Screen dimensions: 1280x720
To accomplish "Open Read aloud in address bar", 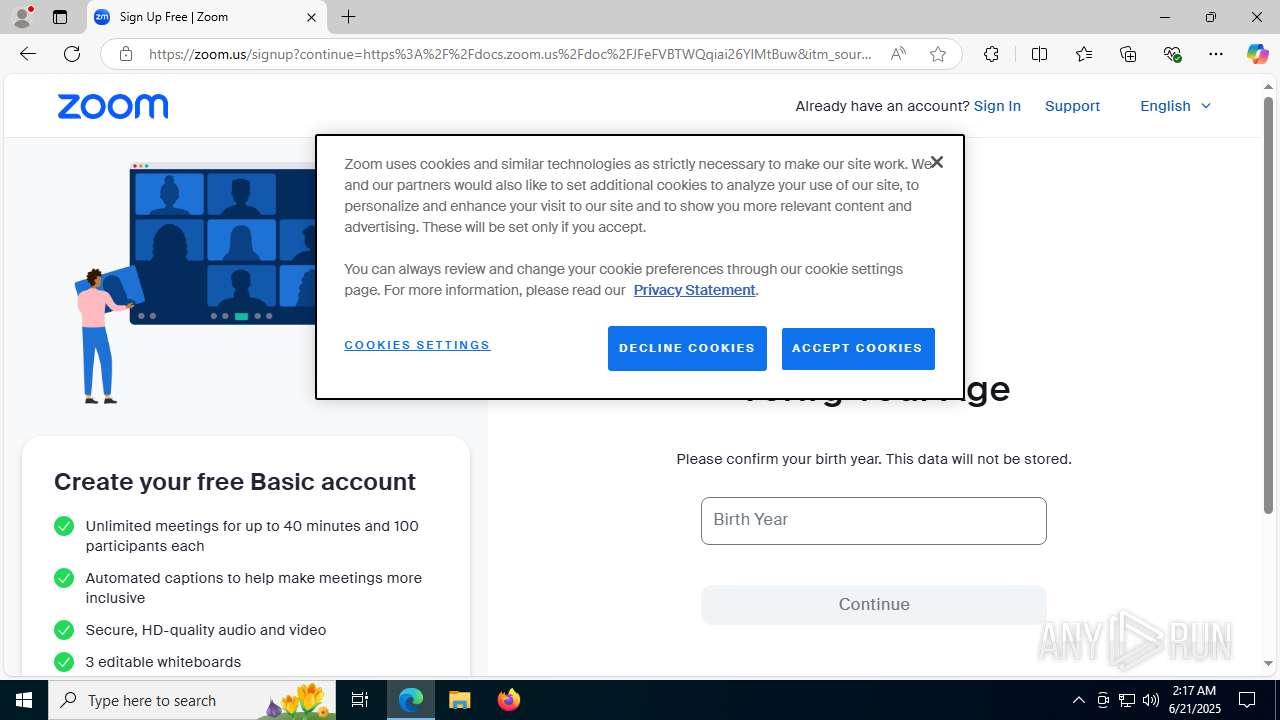I will 898,54.
